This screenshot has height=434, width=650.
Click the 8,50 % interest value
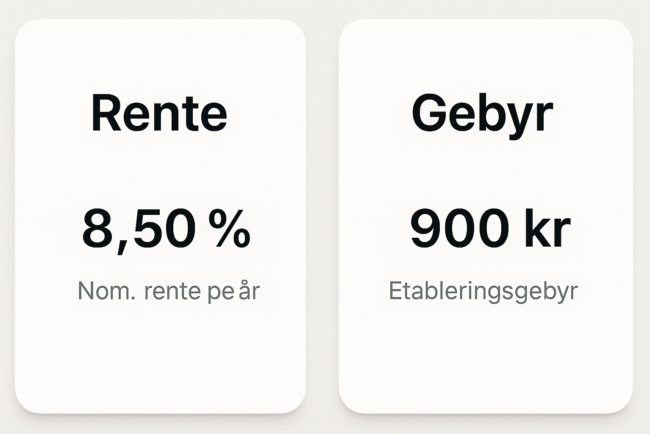pos(166,230)
